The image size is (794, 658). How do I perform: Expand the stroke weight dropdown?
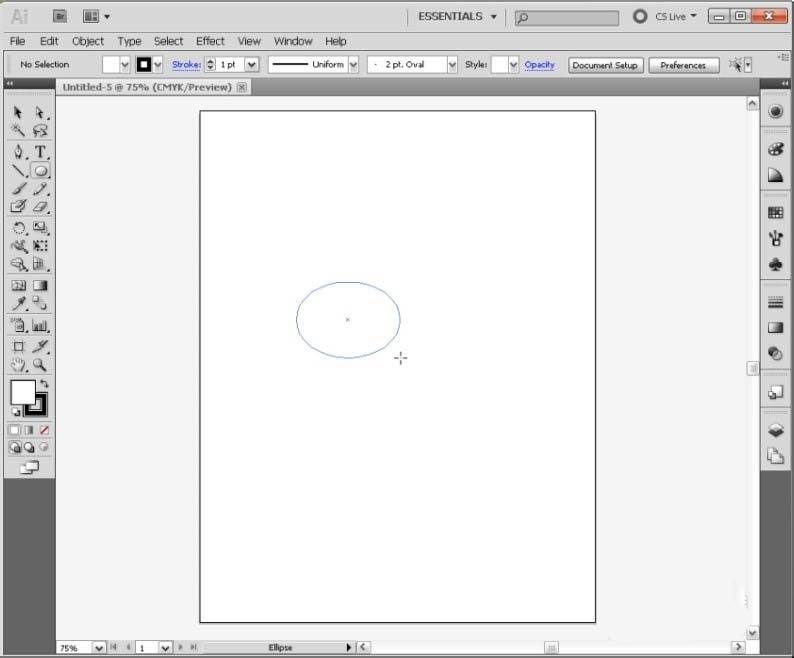click(251, 65)
